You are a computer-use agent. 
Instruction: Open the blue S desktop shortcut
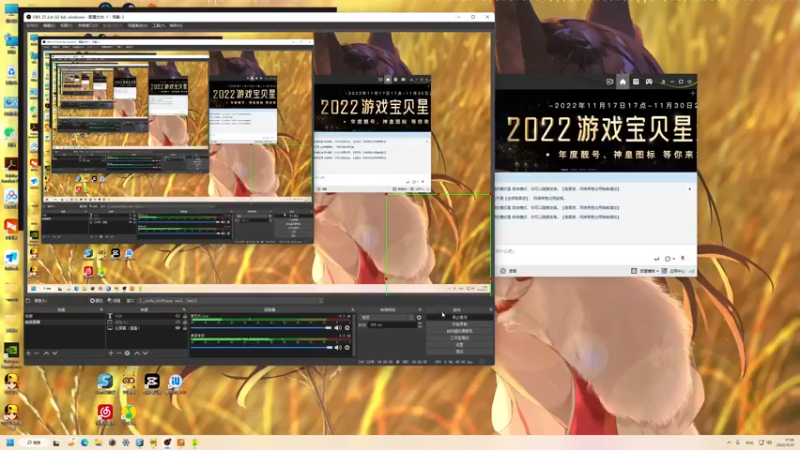click(105, 381)
